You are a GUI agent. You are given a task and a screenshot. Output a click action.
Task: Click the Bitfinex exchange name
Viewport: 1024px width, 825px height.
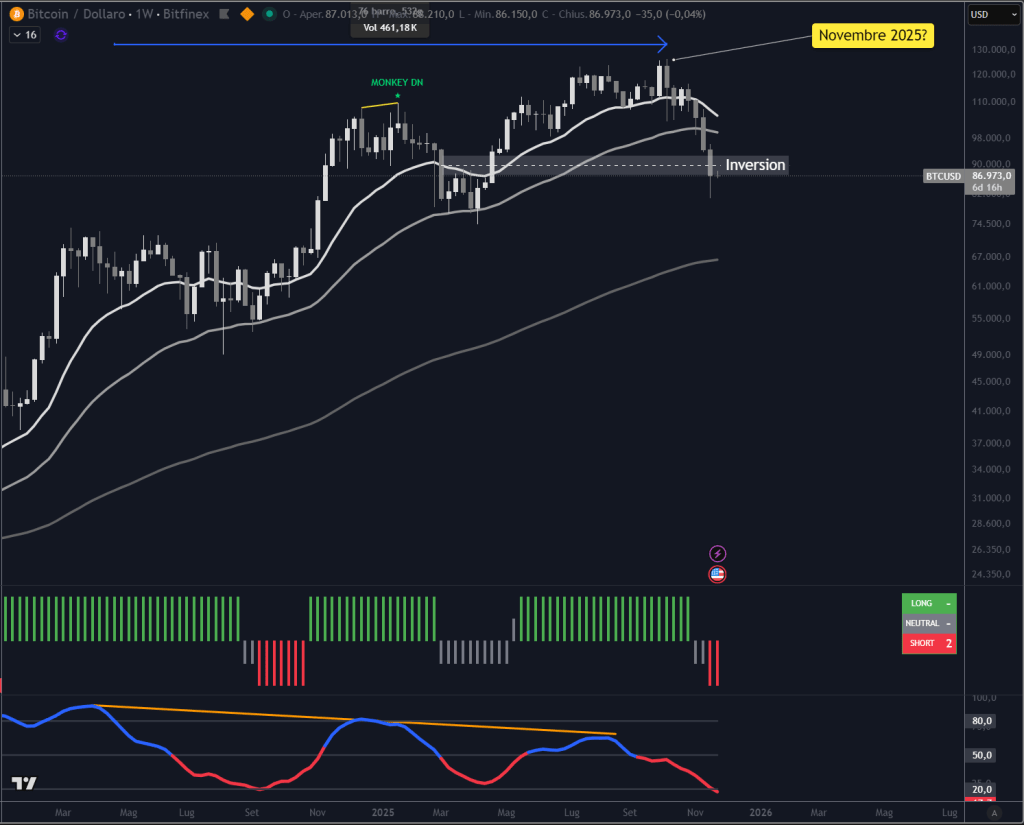click(x=187, y=14)
